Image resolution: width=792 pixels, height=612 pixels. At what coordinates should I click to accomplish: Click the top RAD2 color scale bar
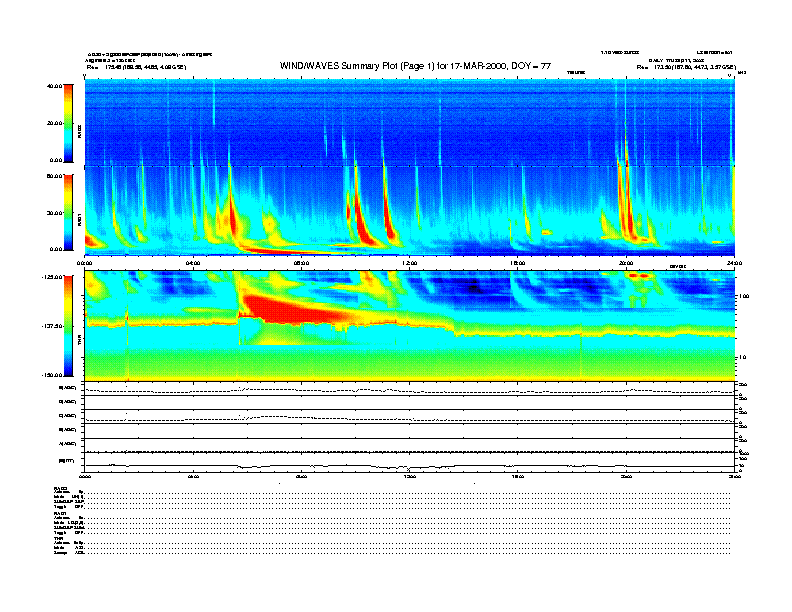coord(68,122)
